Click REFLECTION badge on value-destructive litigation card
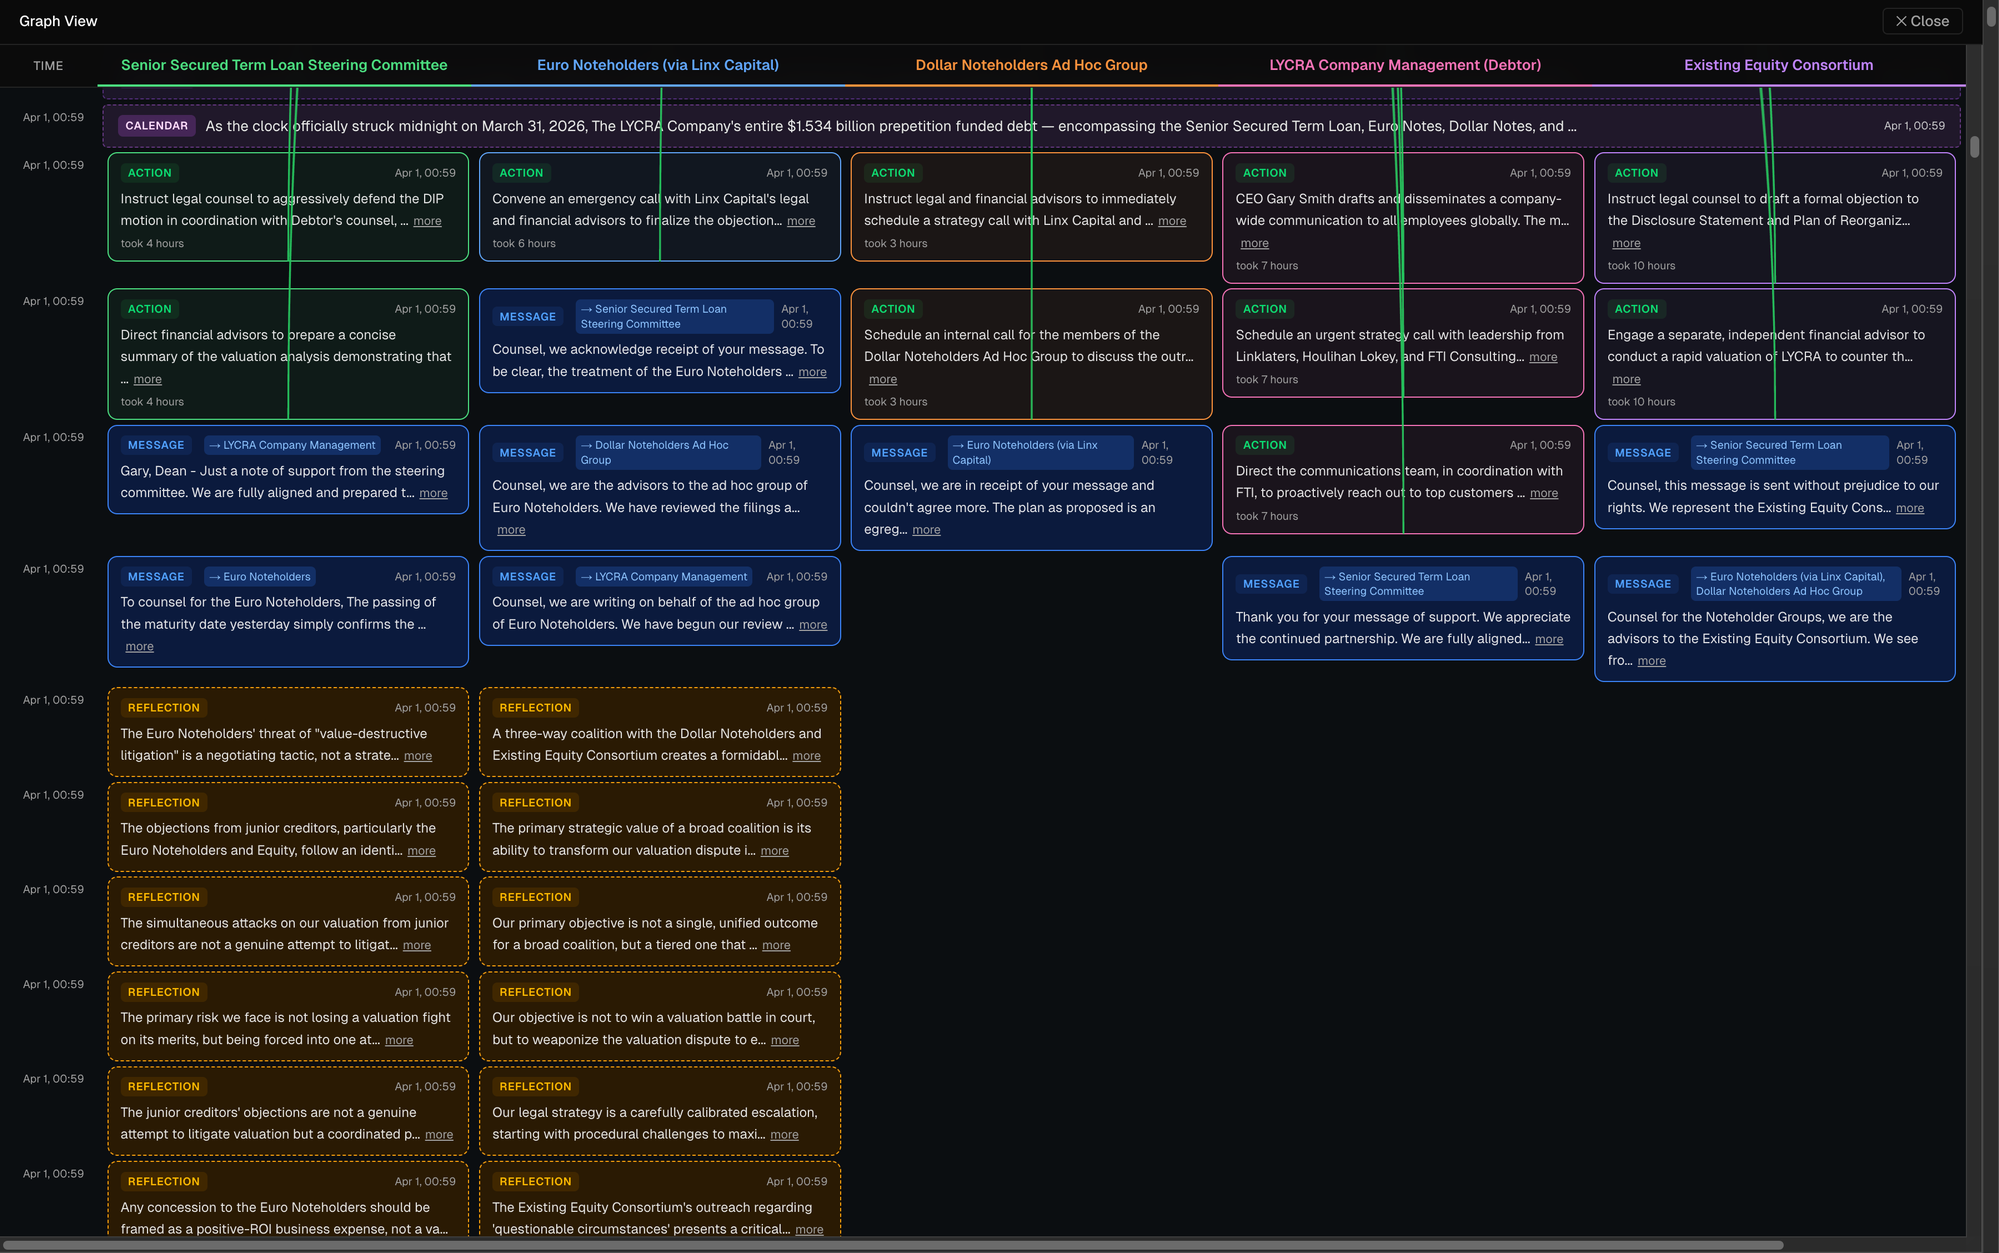This screenshot has height=1253, width=1999. pos(163,708)
